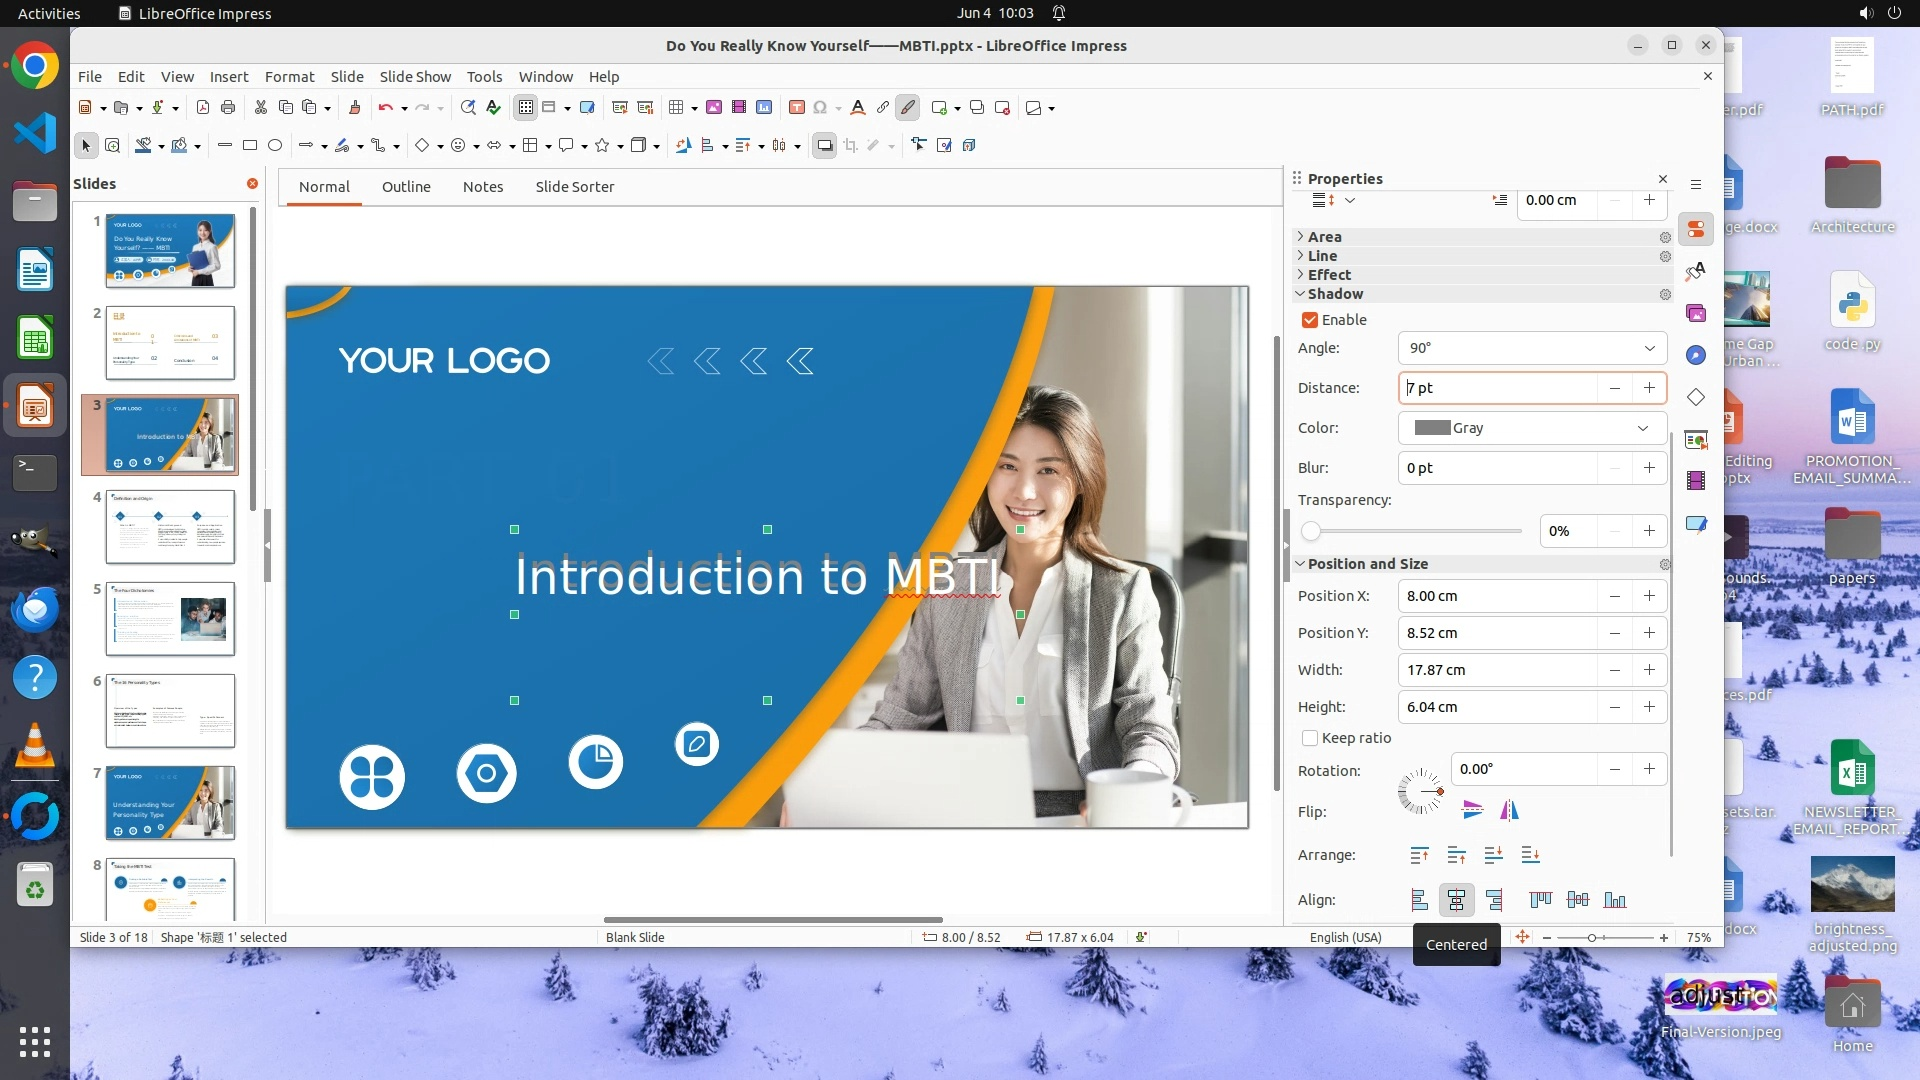Image resolution: width=1920 pixels, height=1080 pixels.
Task: Toggle the Display Grid button
Action: coord(526,108)
